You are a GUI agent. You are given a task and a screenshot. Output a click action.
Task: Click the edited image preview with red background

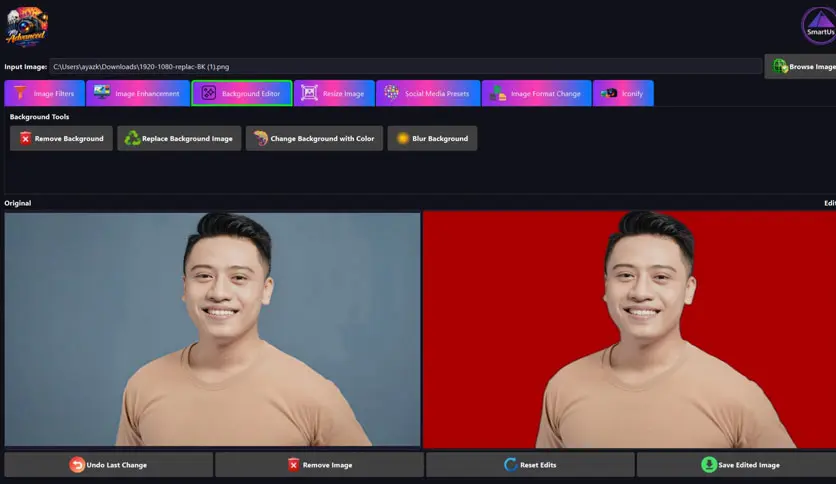click(x=630, y=329)
